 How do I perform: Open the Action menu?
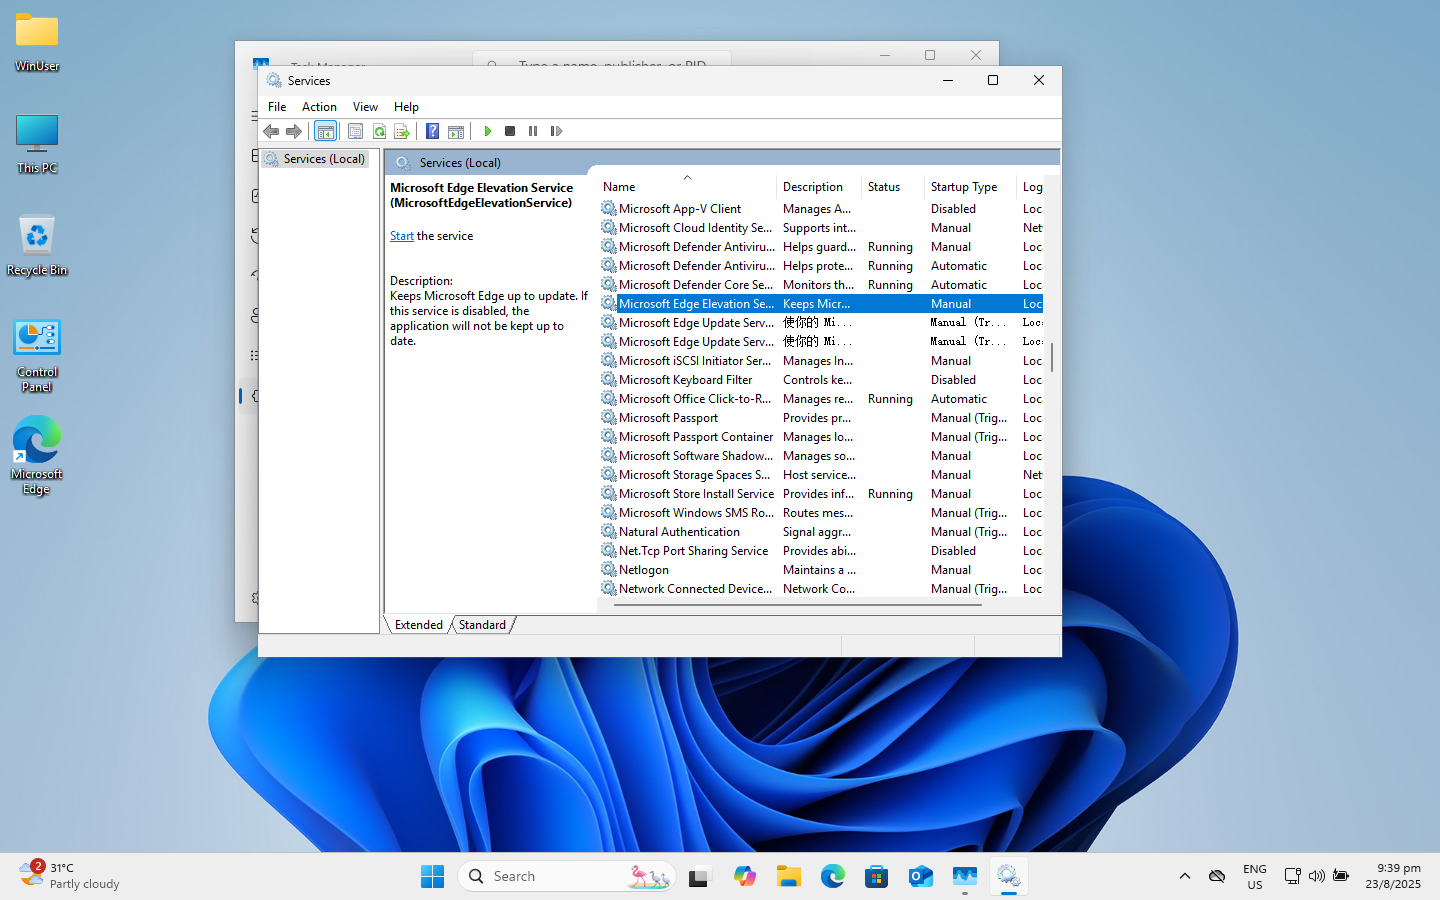pos(319,107)
